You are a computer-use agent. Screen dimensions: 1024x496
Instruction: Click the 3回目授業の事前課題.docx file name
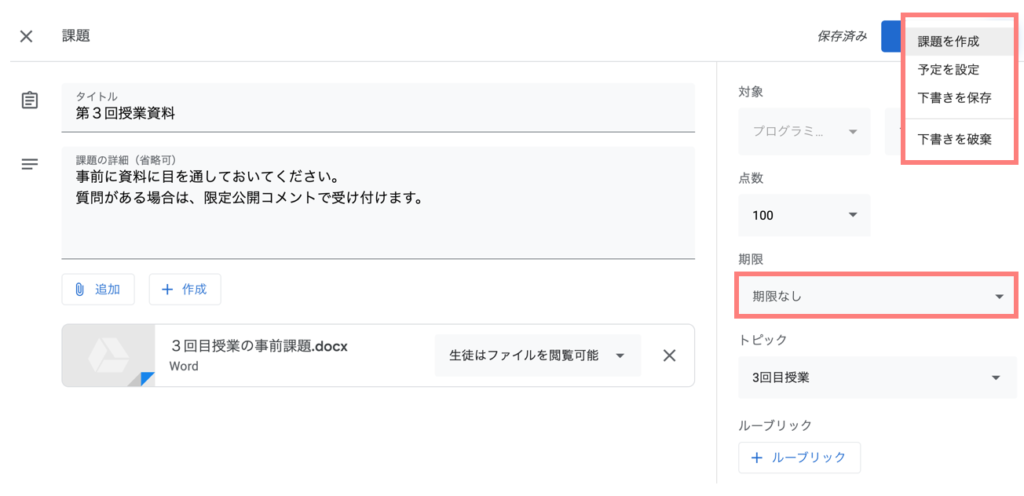pos(259,347)
